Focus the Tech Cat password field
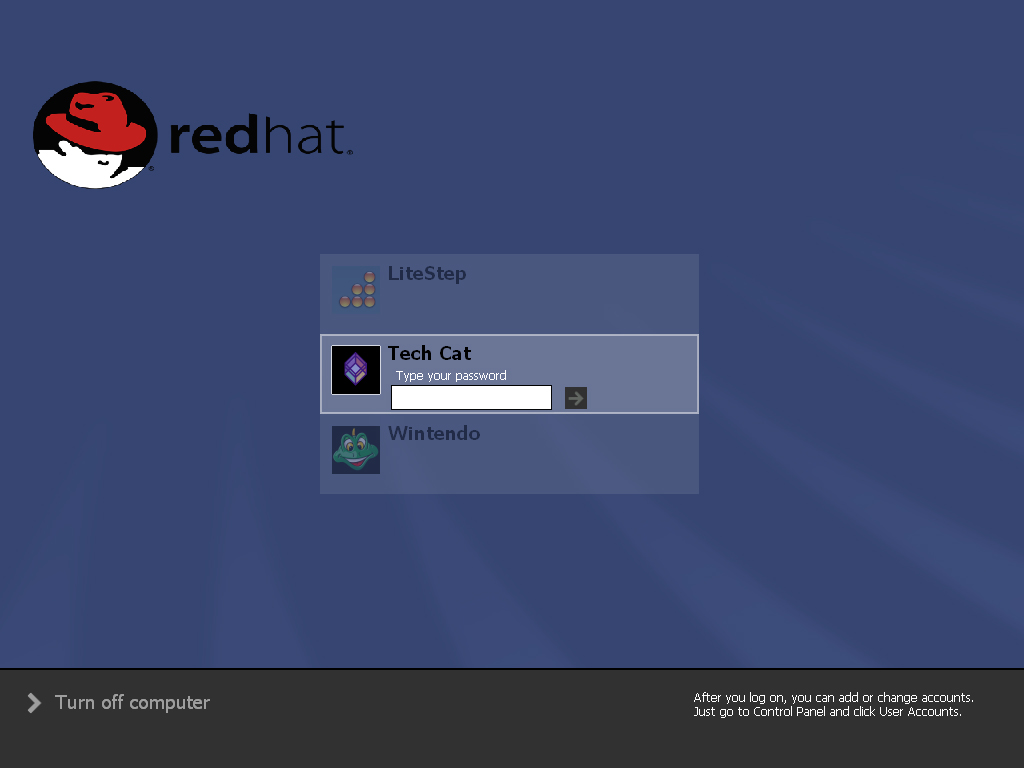The image size is (1024, 768). 472,397
